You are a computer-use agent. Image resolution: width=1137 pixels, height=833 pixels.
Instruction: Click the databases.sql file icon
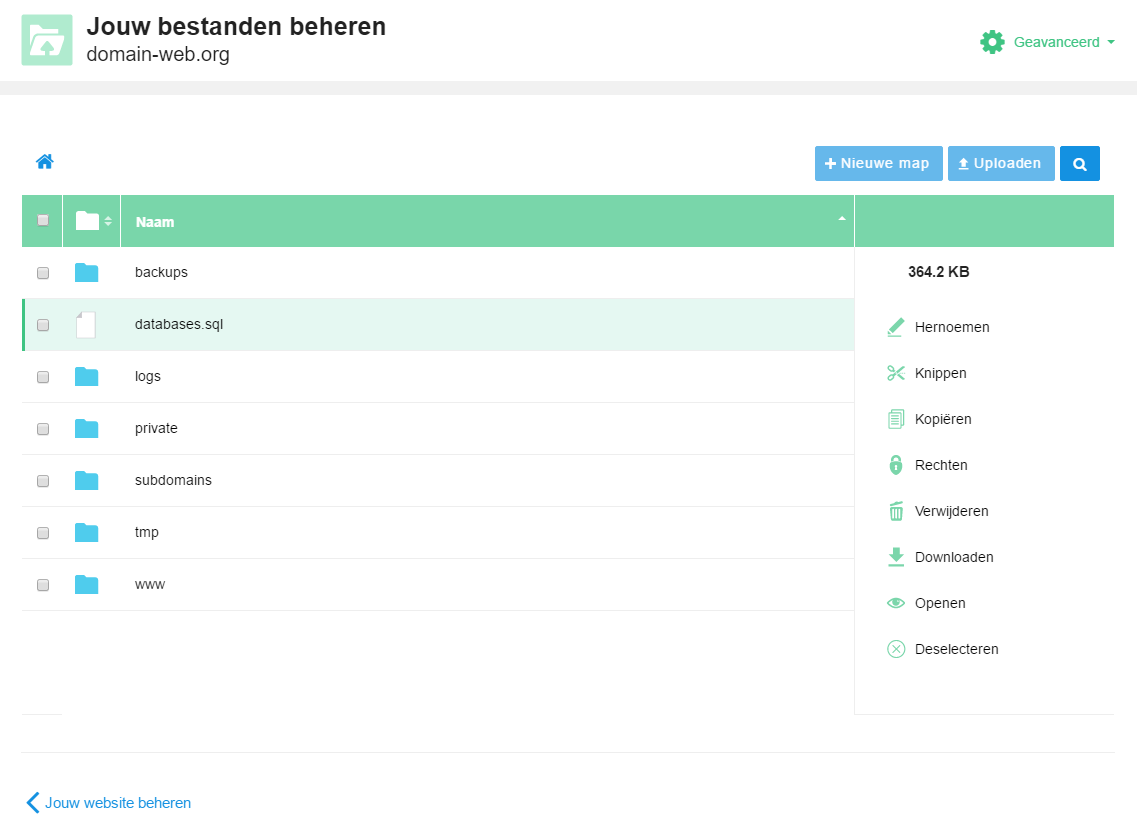tap(86, 325)
